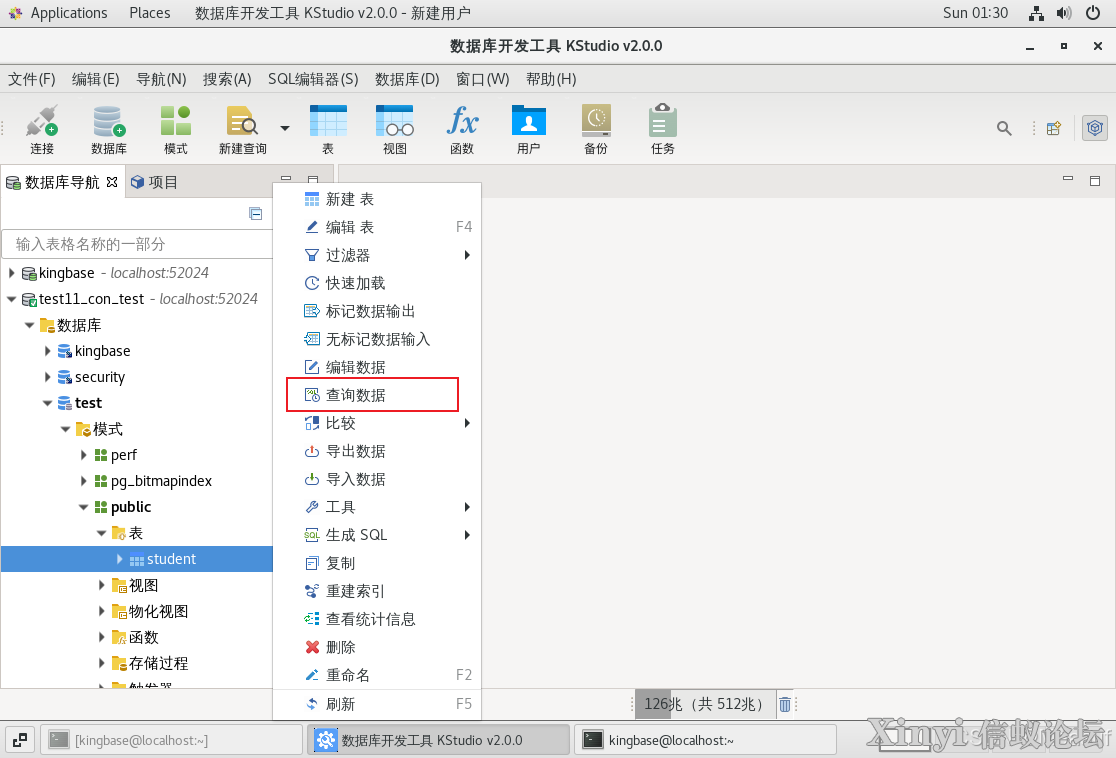Click the workspace switcher icon in bottom panel

[x=20, y=740]
